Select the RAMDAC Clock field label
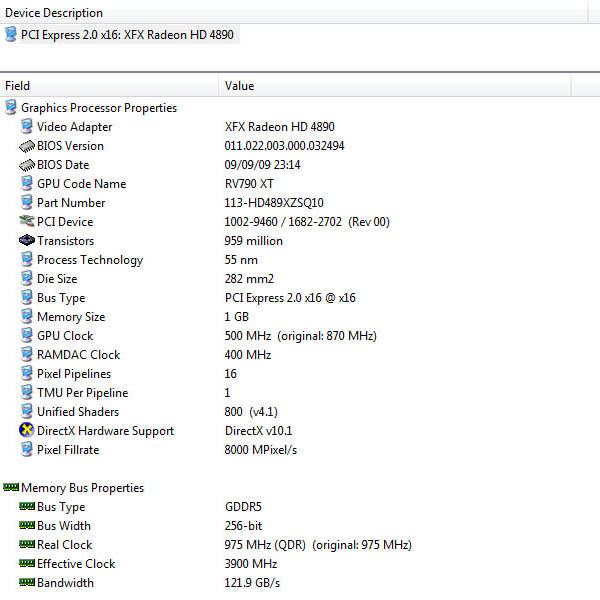Viewport: 600px width, 600px height. [78, 355]
